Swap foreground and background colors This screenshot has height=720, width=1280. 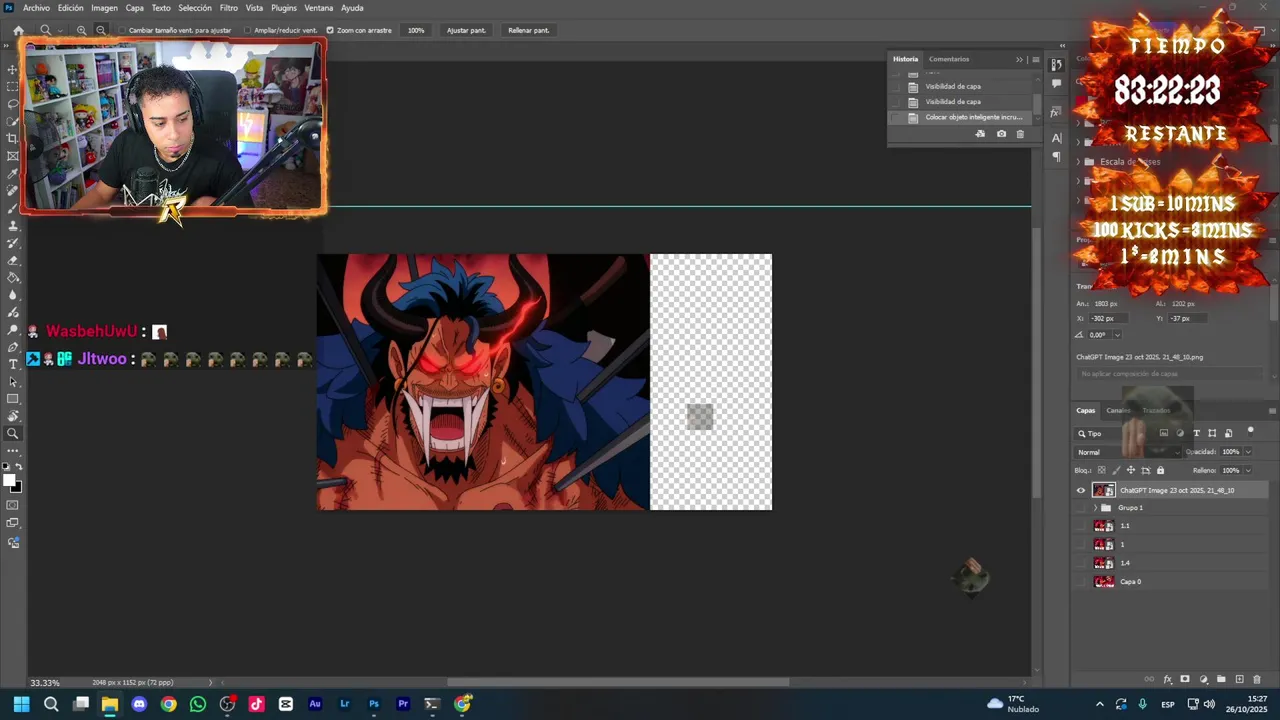(x=17, y=467)
